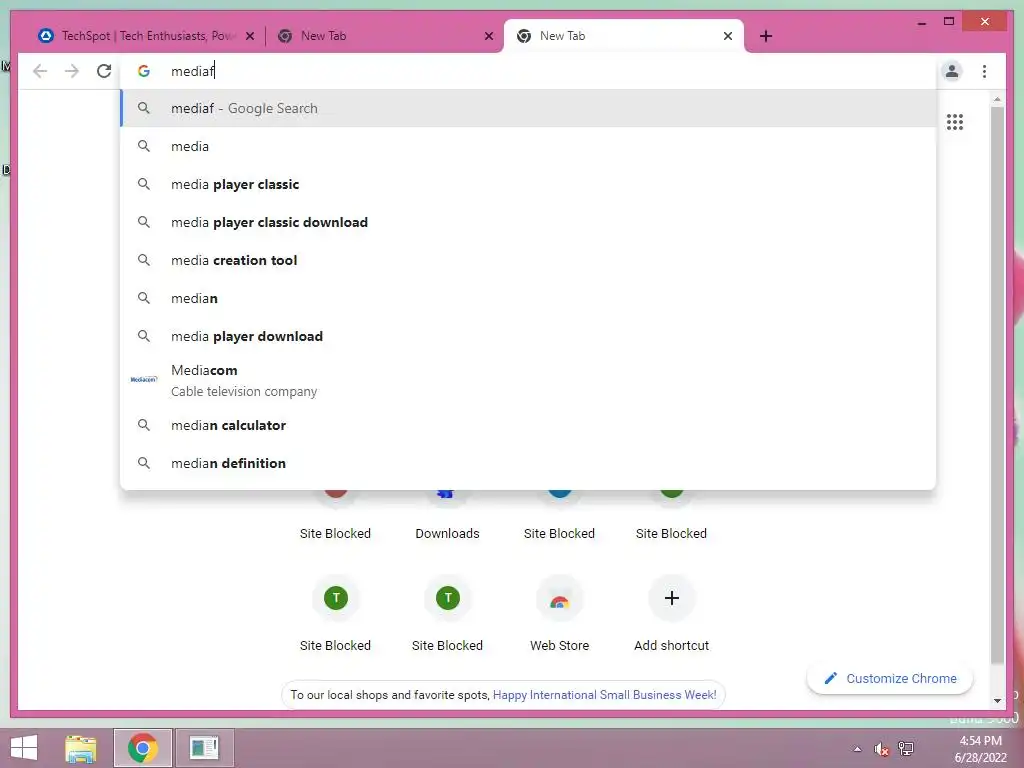Click Customize Chrome button
The height and width of the screenshot is (768, 1024).
point(890,679)
